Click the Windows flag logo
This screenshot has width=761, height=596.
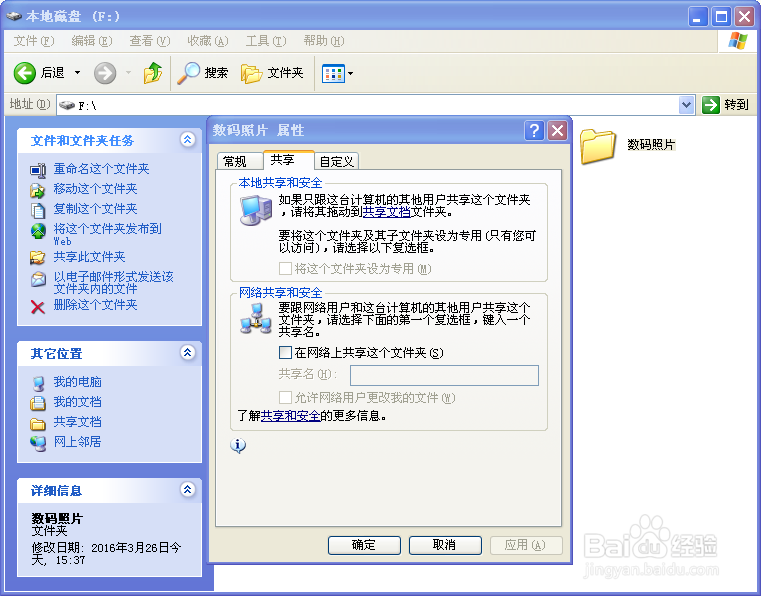point(738,41)
